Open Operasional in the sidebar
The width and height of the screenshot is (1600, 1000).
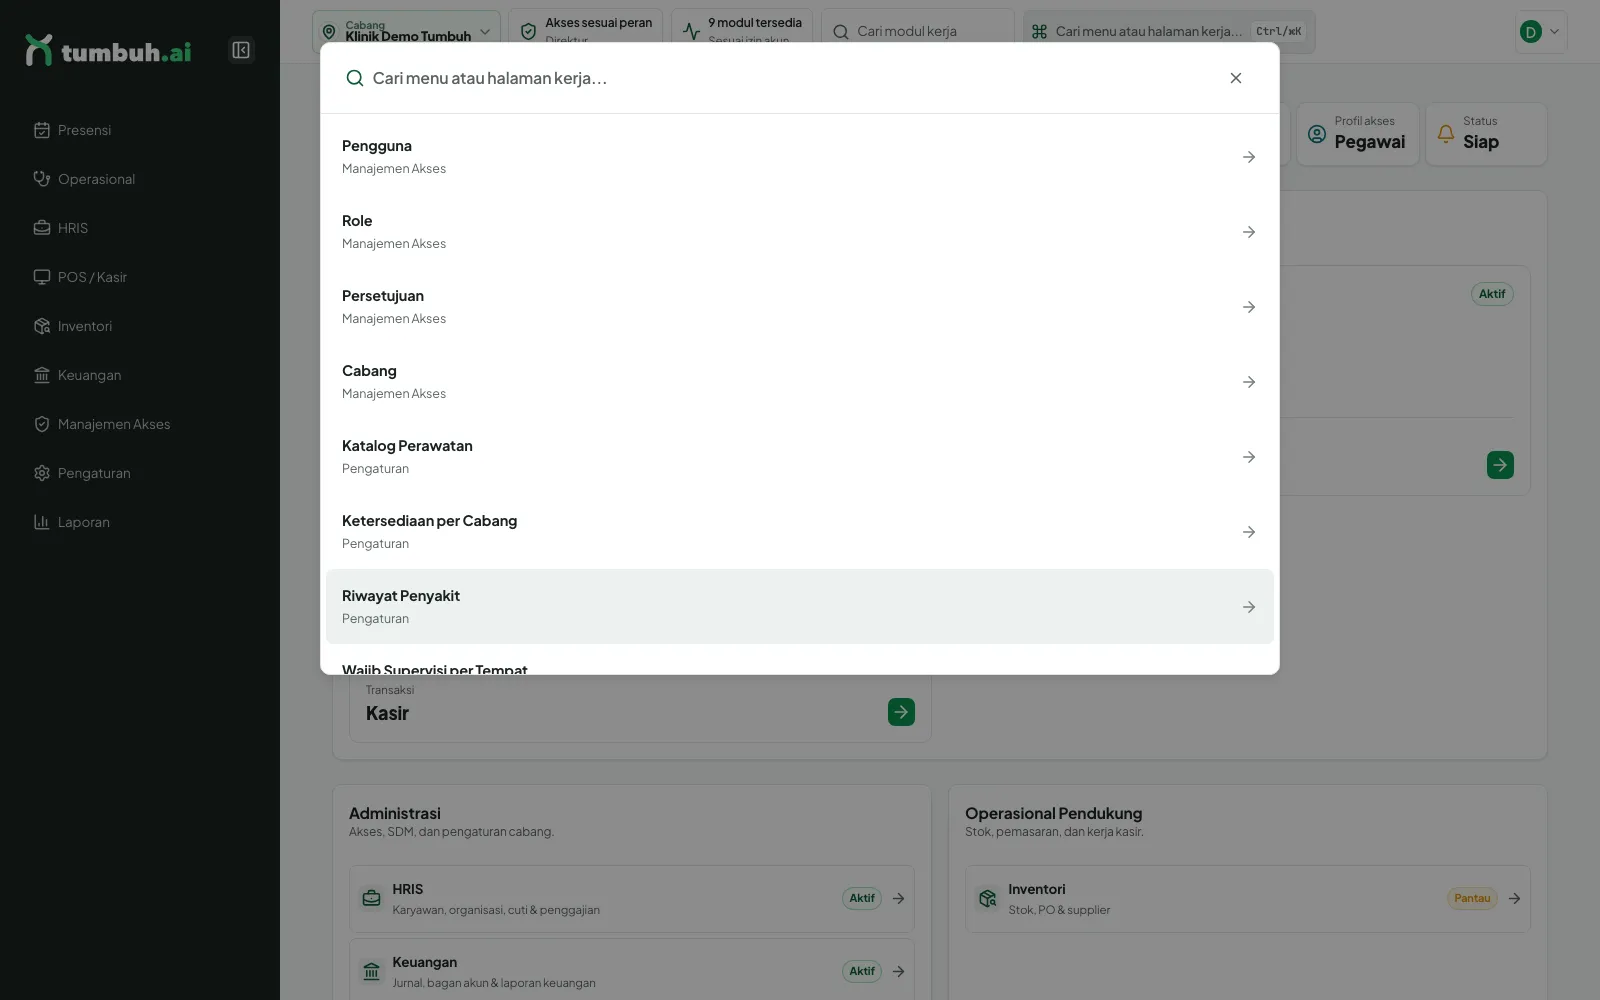pyautogui.click(x=140, y=179)
